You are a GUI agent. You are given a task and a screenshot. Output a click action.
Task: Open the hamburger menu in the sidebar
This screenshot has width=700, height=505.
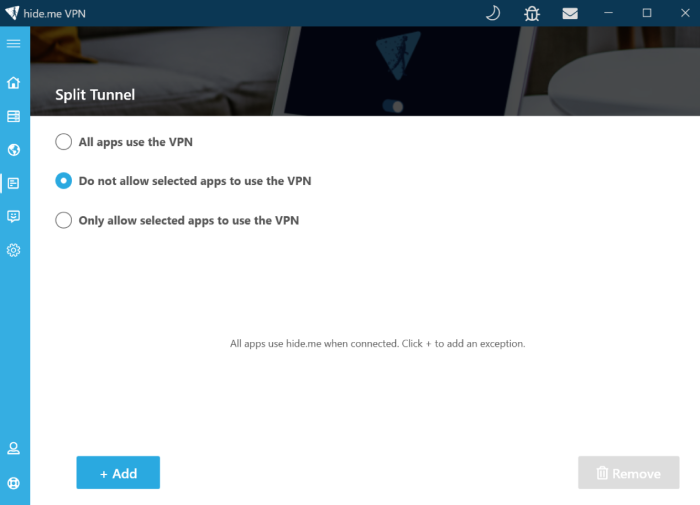click(x=13, y=43)
